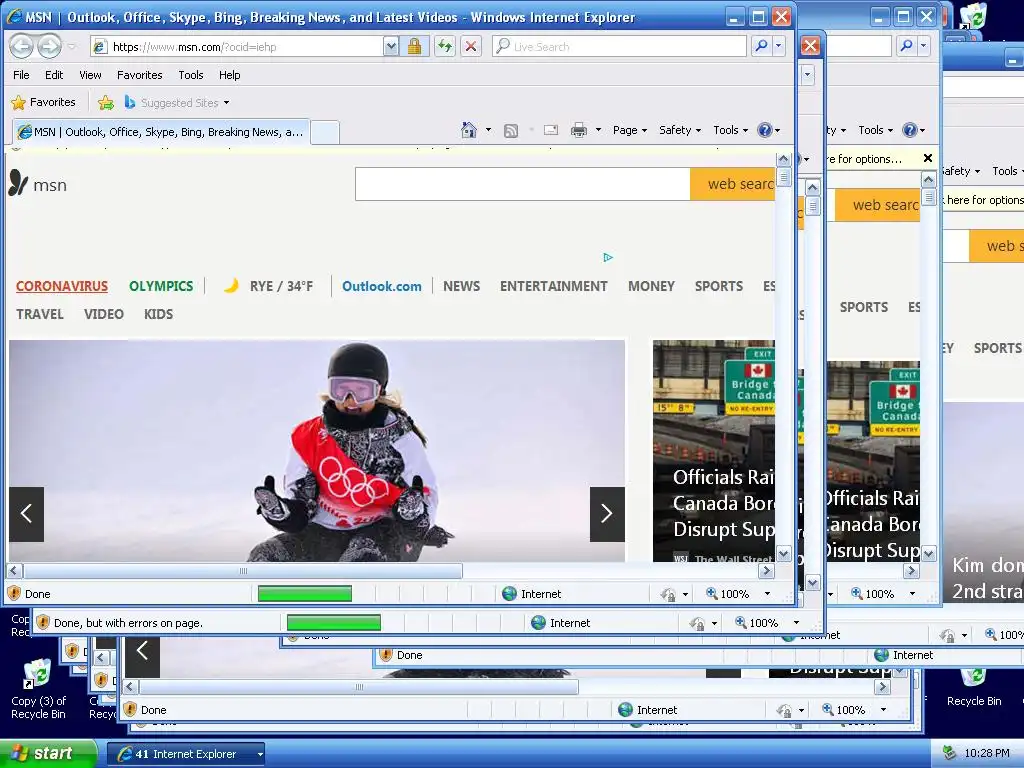Stop loading with the red X icon
The image size is (1024, 768).
pyautogui.click(x=470, y=46)
